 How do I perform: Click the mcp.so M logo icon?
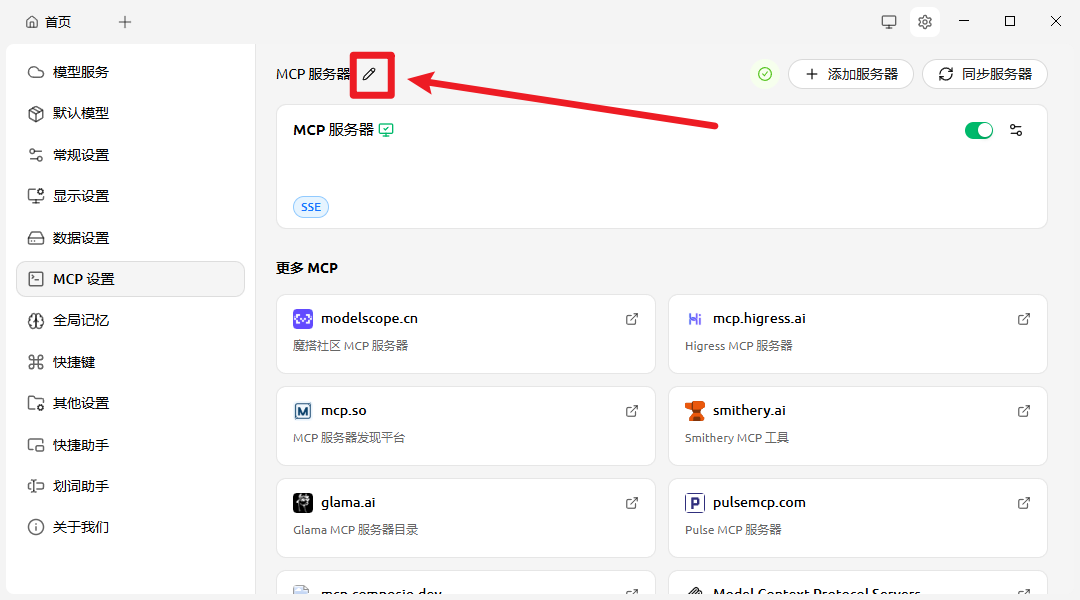click(x=303, y=411)
